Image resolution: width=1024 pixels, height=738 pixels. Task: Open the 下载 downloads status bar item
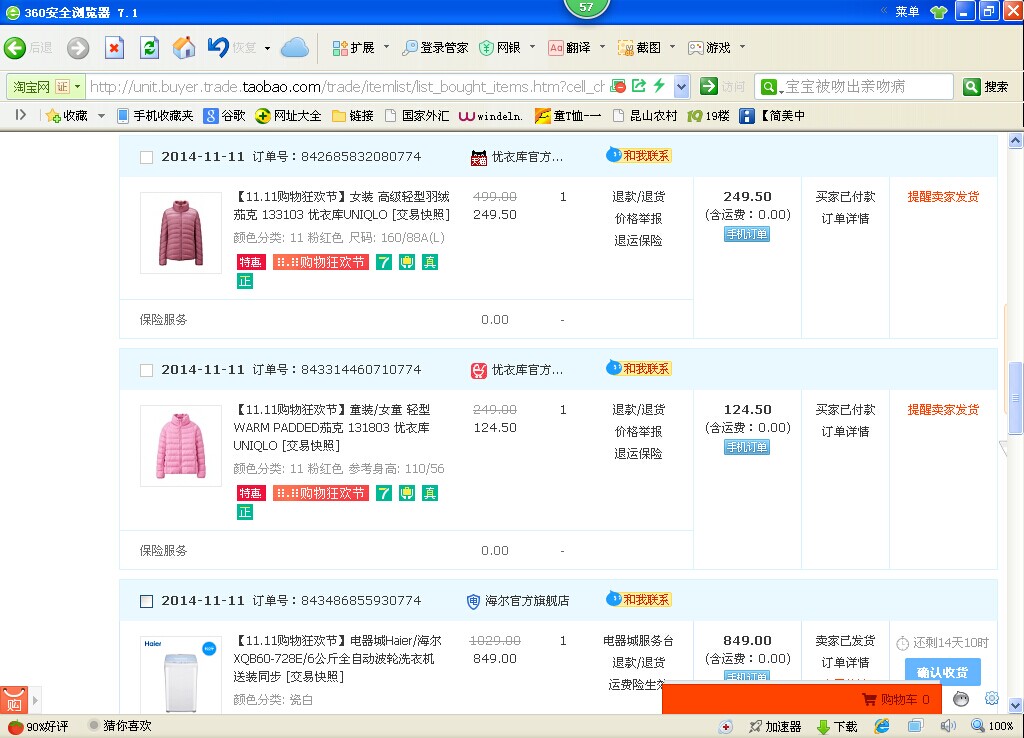(x=837, y=726)
